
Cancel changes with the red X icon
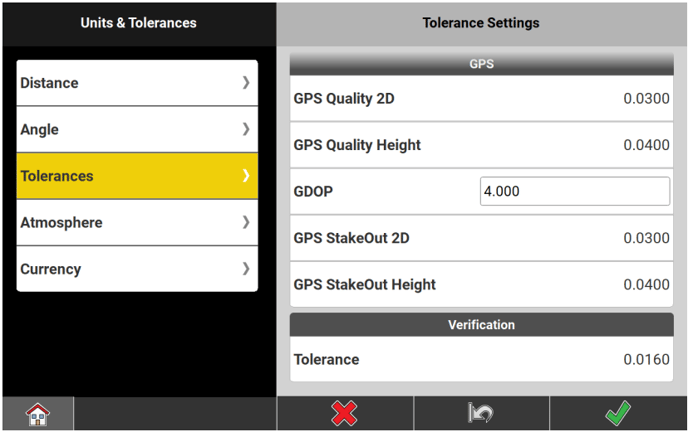[x=345, y=413]
